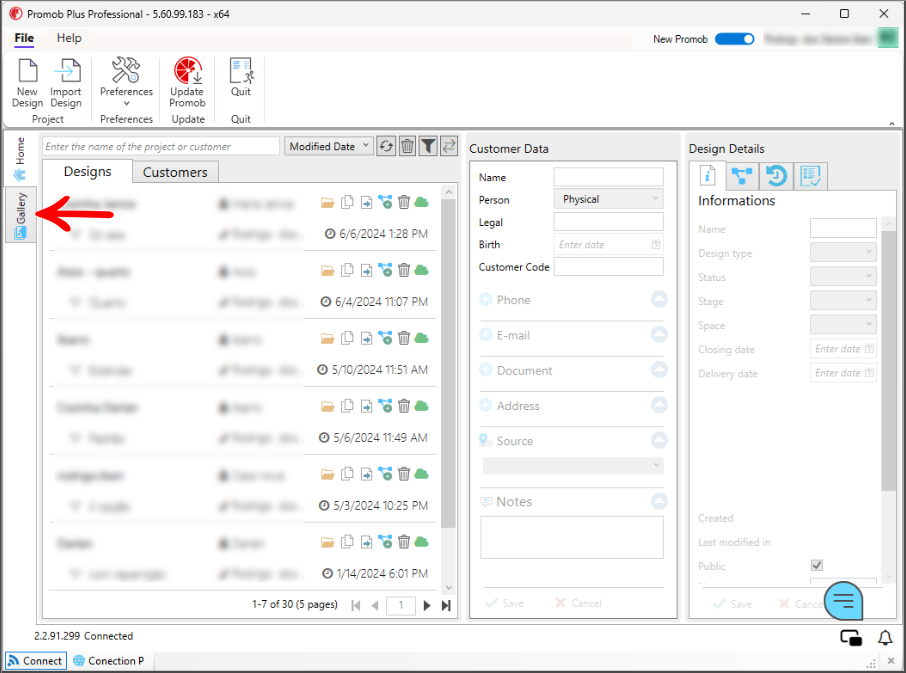Click Cancel in Customer Data panel
Image resolution: width=906 pixels, height=673 pixels.
coord(578,603)
